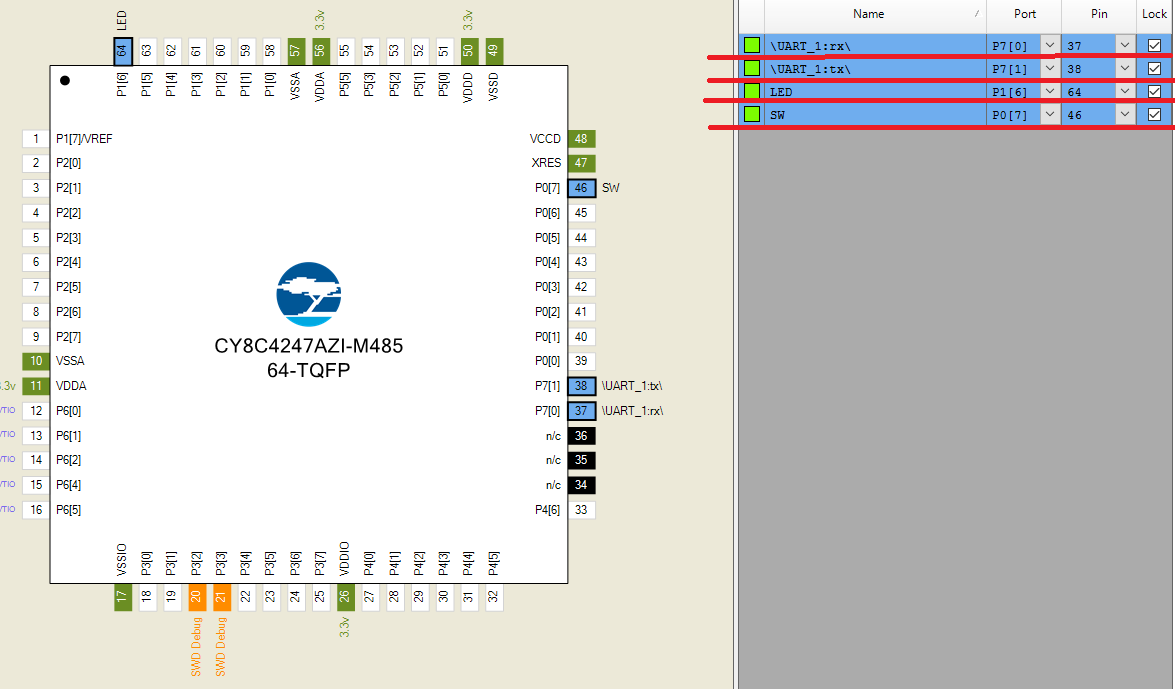This screenshot has width=1175, height=689.
Task: Click pin 11 VDDA box
Action: coord(35,385)
